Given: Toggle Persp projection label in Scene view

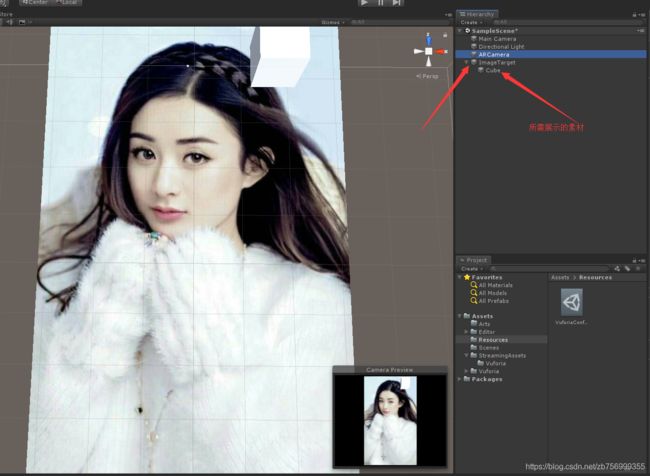Looking at the screenshot, I should click(427, 76).
